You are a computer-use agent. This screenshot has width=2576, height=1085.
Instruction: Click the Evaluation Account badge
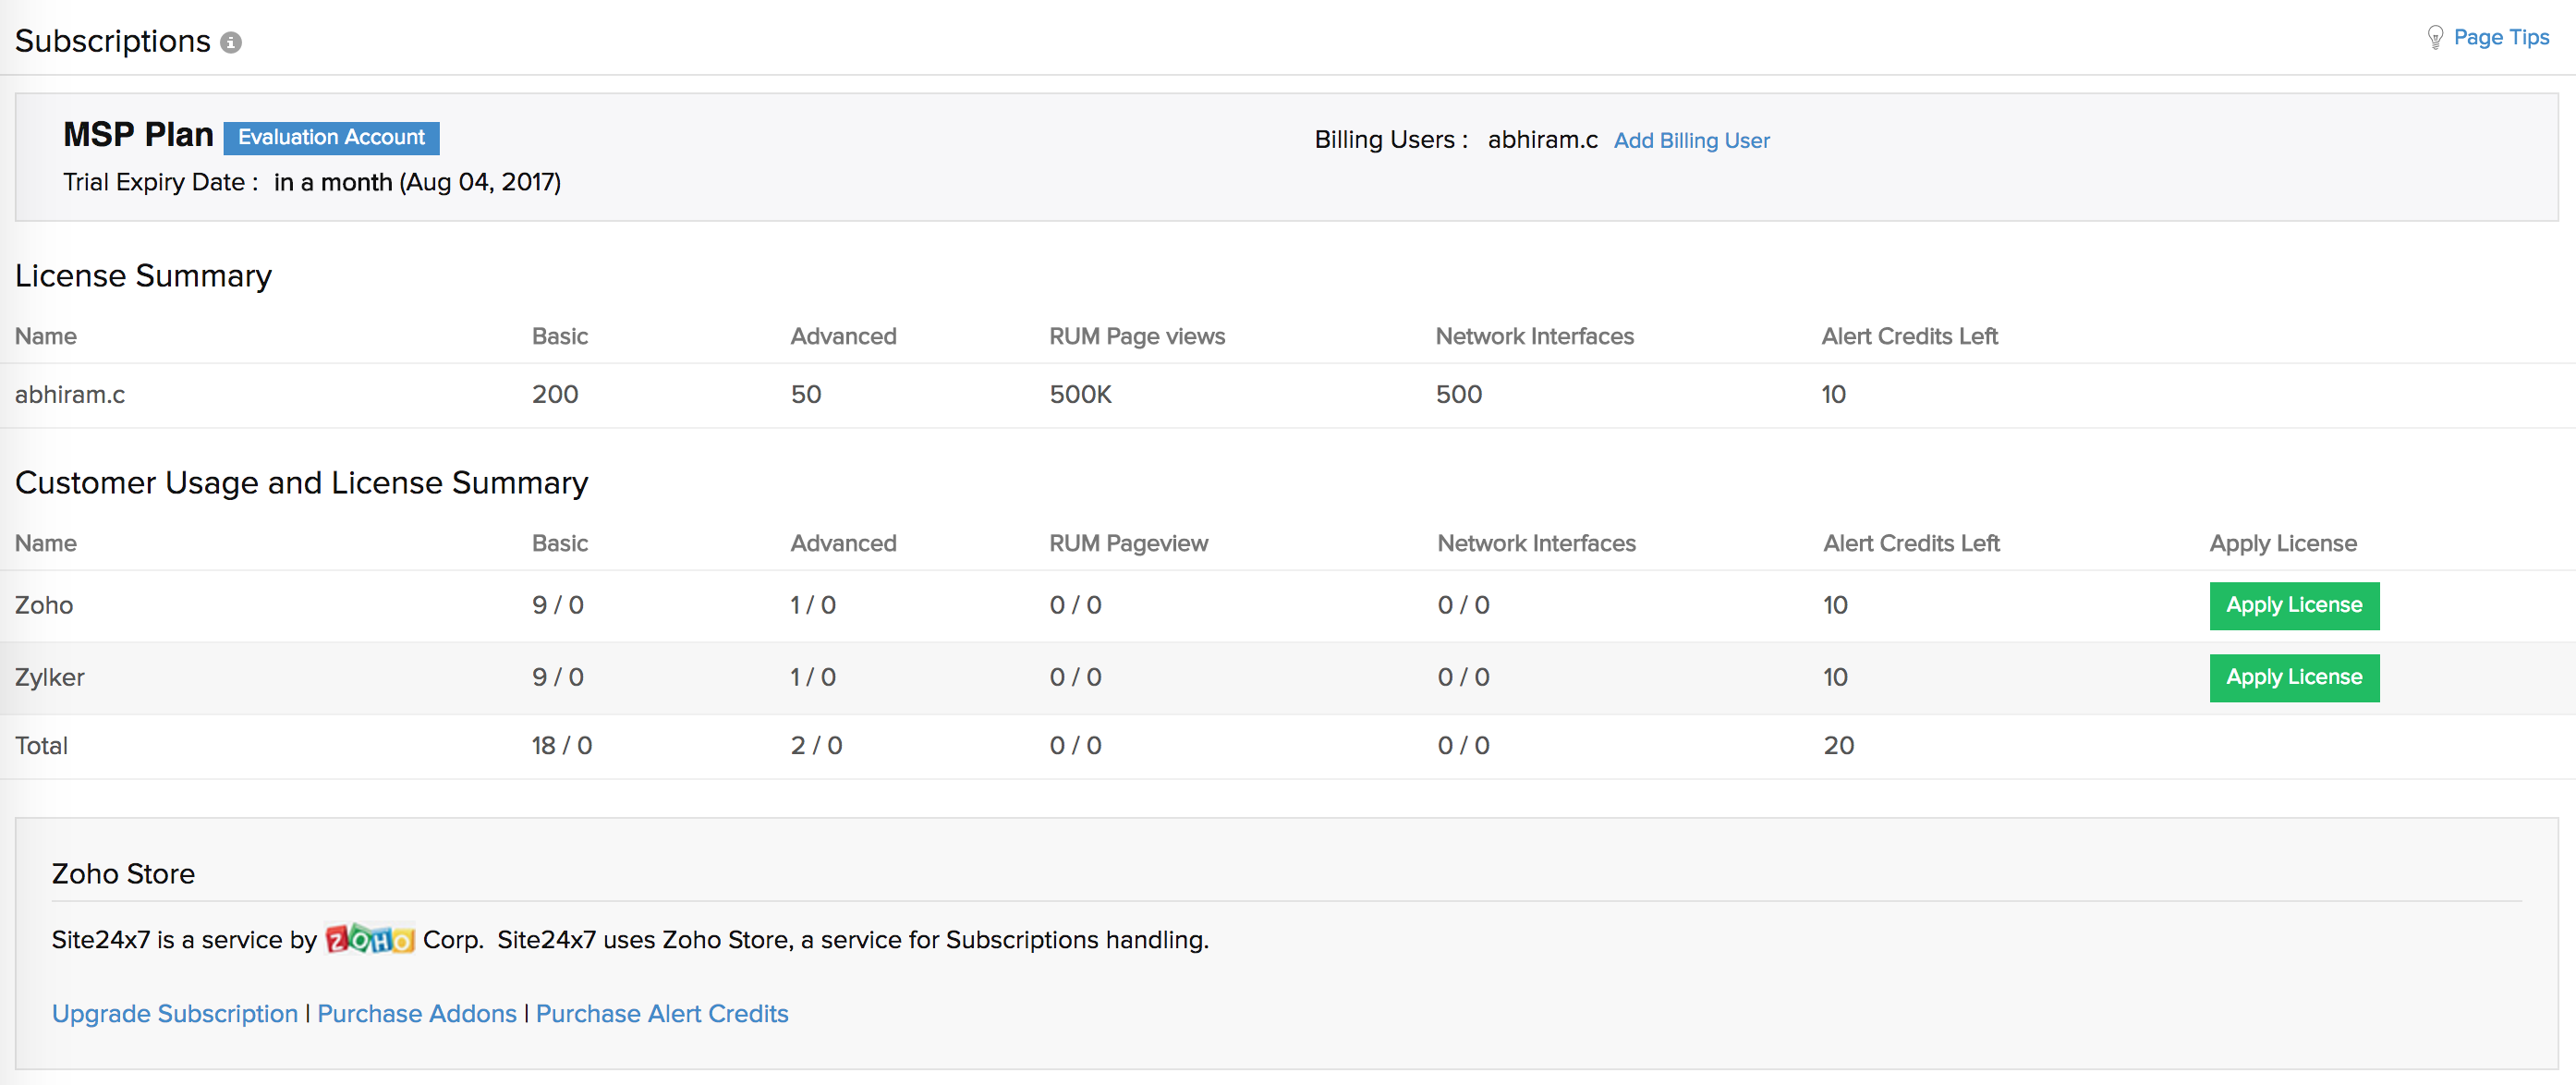coord(331,137)
